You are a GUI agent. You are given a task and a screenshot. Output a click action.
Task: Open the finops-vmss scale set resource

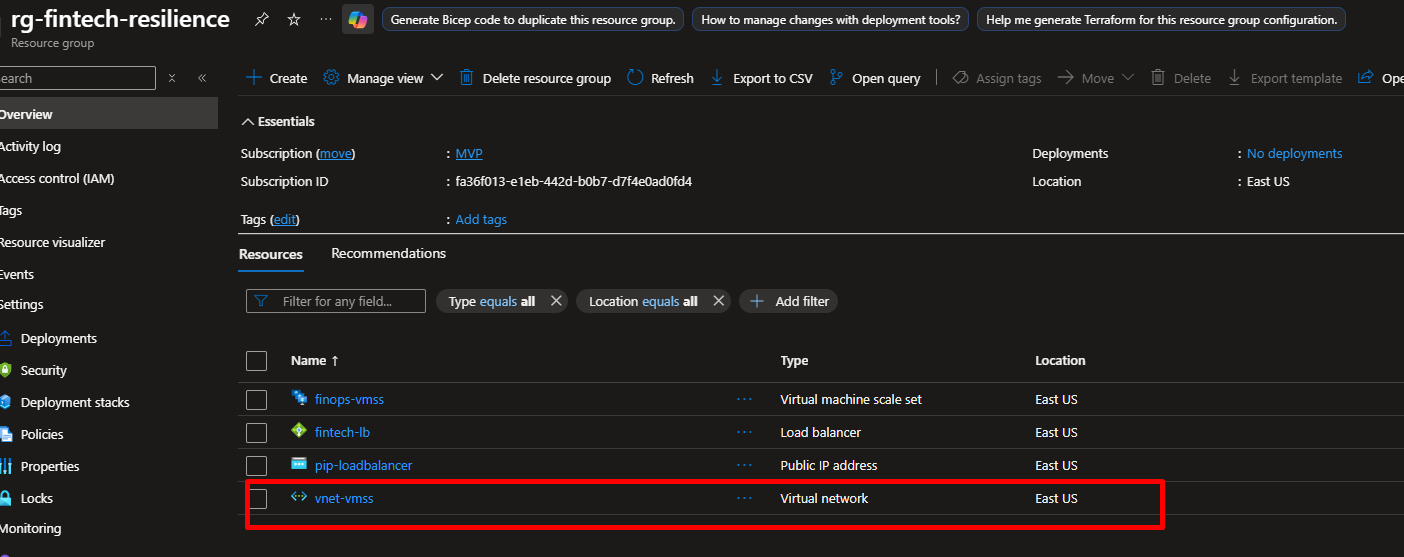(349, 399)
